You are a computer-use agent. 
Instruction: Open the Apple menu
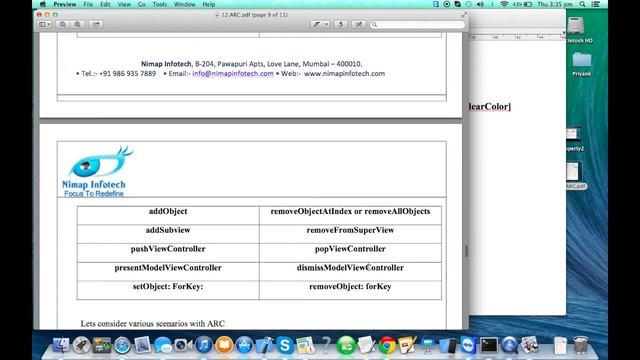pos(42,4)
